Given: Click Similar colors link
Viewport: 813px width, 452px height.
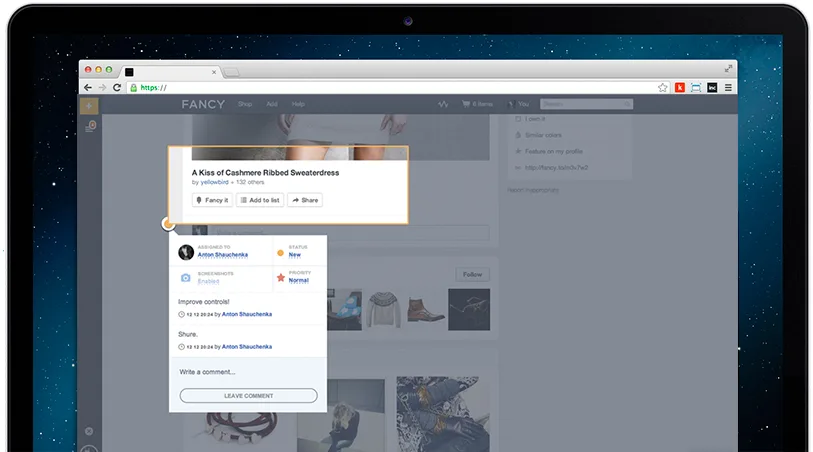Looking at the screenshot, I should (x=543, y=135).
